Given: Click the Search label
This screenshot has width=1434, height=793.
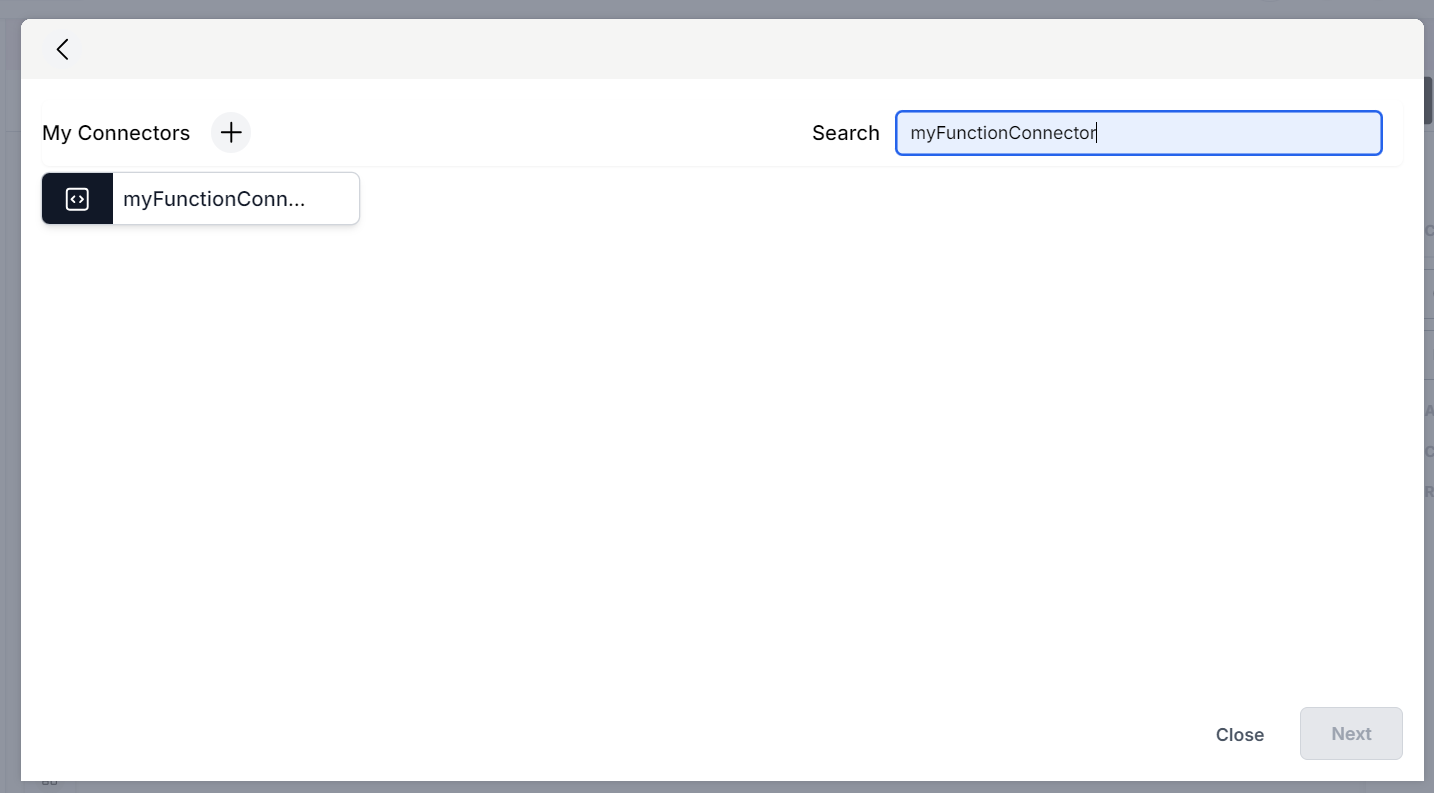Looking at the screenshot, I should pyautogui.click(x=846, y=133).
